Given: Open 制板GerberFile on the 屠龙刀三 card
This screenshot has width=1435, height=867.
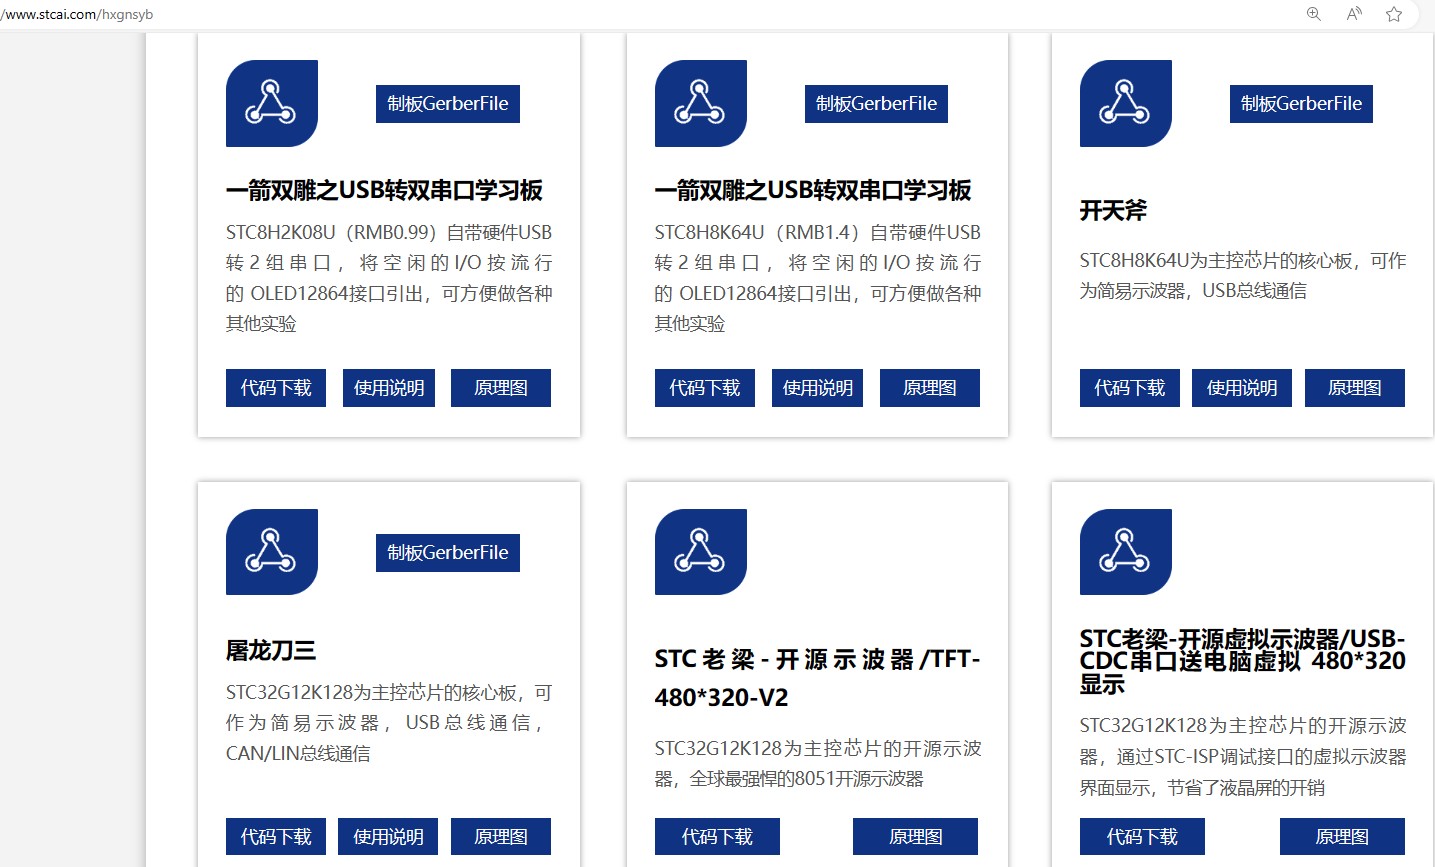Looking at the screenshot, I should coord(448,553).
